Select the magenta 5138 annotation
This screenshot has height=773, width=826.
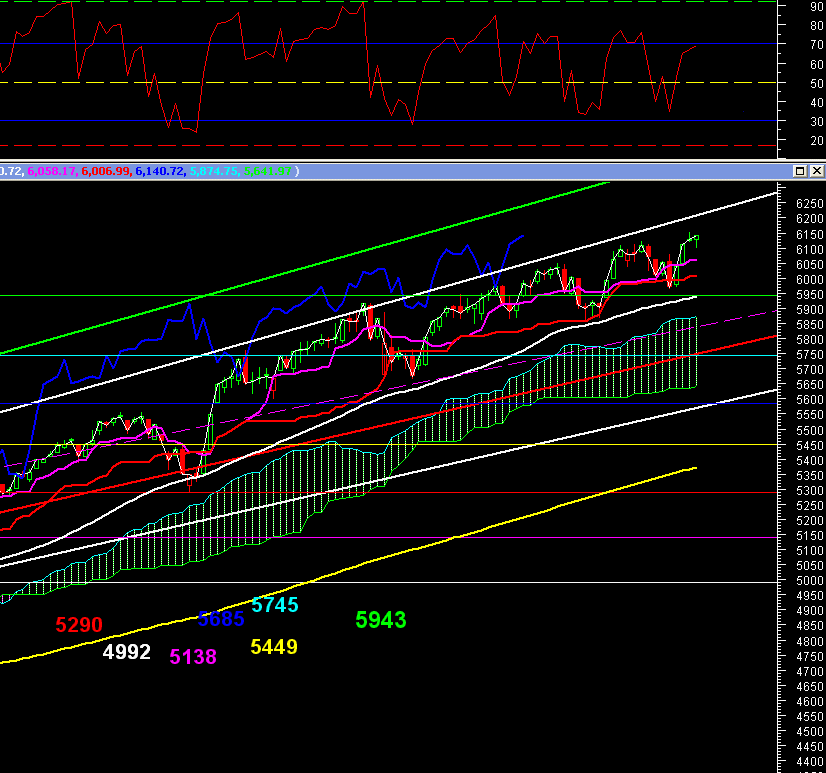(x=193, y=657)
